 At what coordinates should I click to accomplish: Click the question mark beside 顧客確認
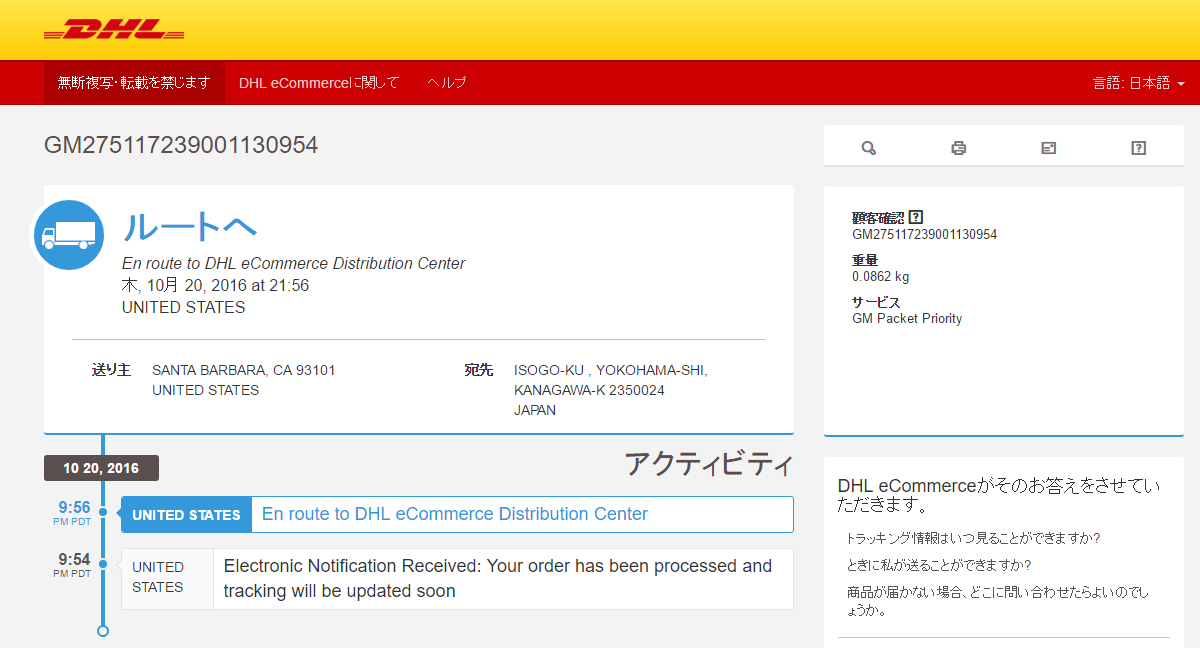(916, 217)
